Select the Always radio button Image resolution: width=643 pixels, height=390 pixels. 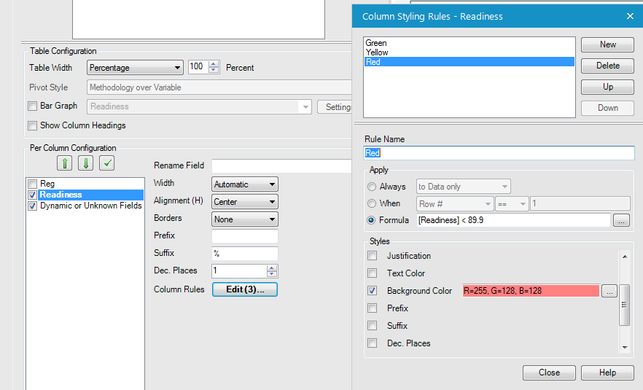click(x=372, y=187)
